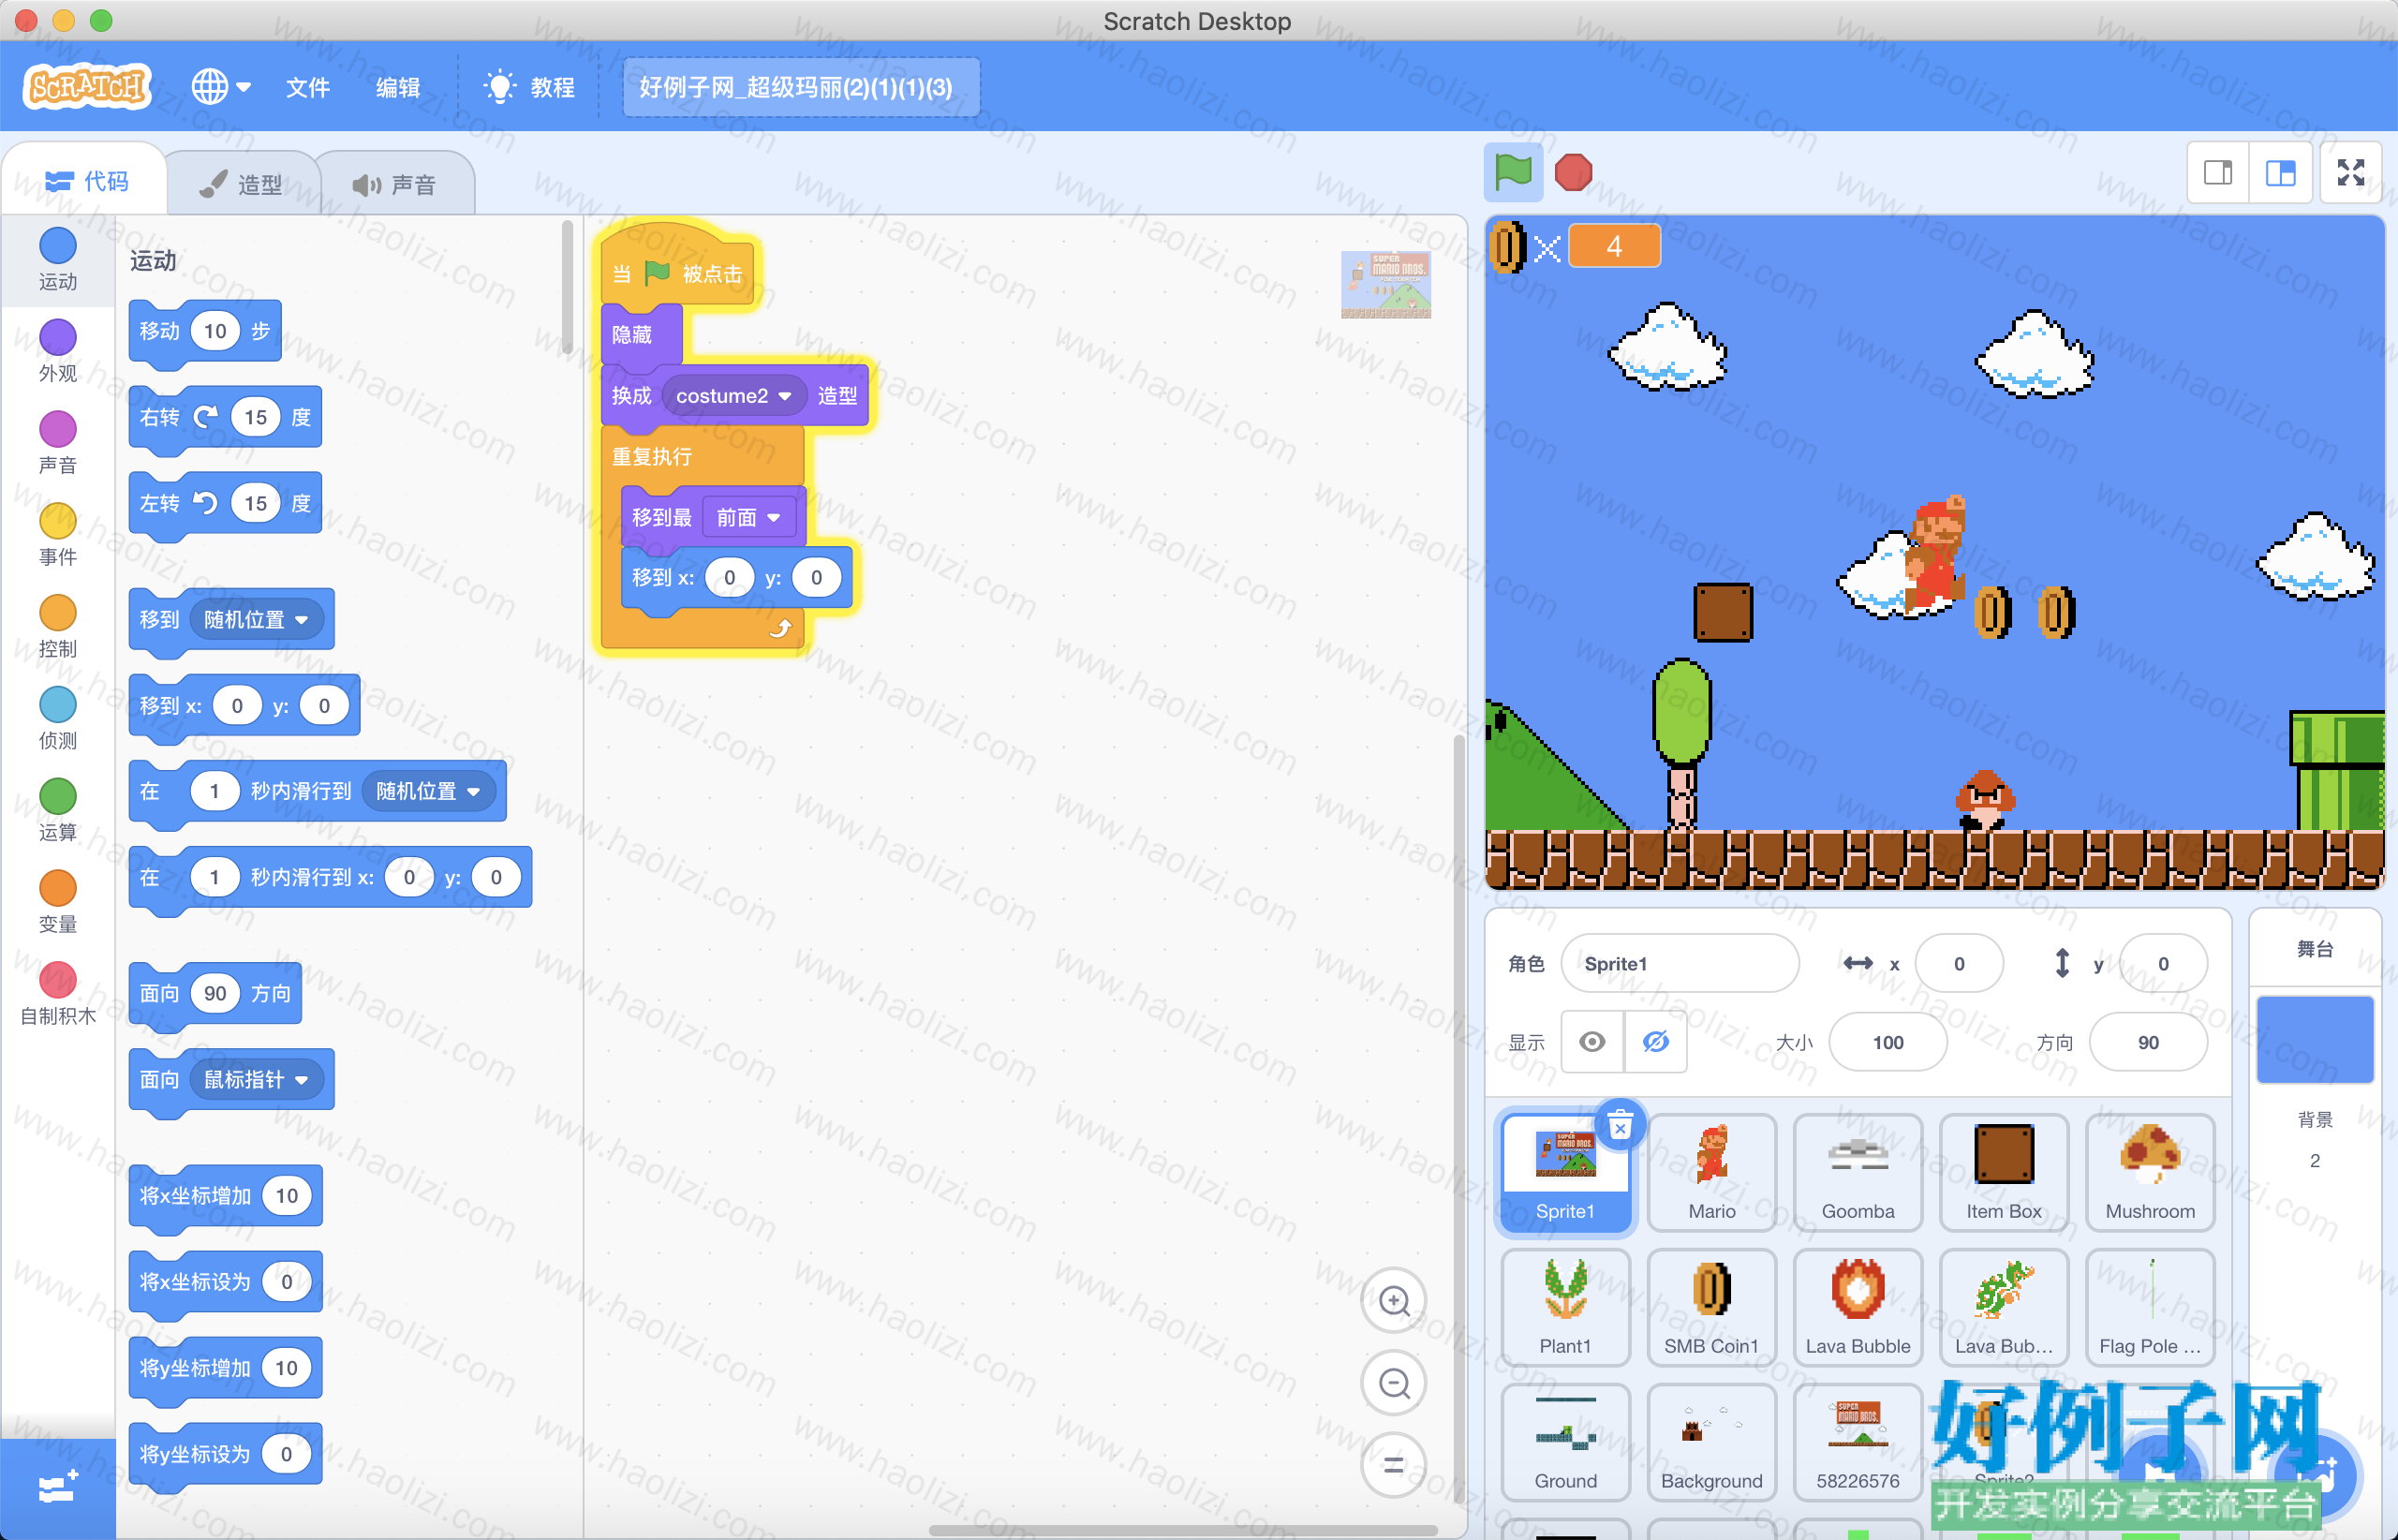Select the 事件 events category
Viewport: 2398px width, 1540px height.
point(57,535)
